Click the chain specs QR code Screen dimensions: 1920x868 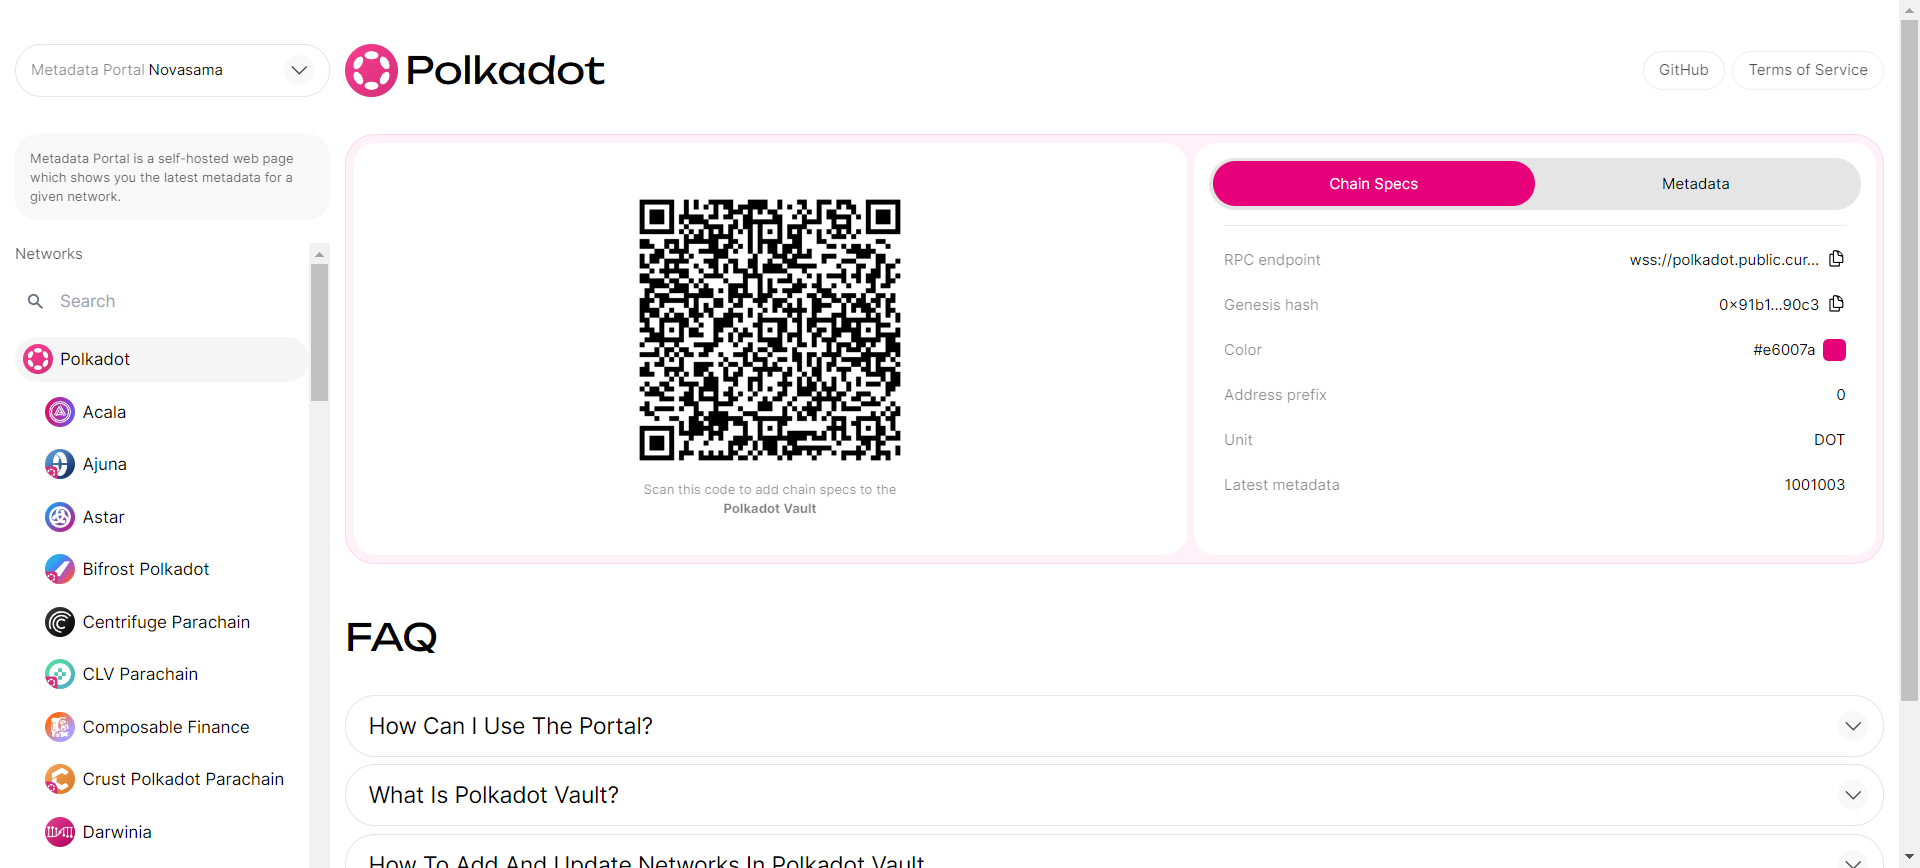pyautogui.click(x=770, y=330)
